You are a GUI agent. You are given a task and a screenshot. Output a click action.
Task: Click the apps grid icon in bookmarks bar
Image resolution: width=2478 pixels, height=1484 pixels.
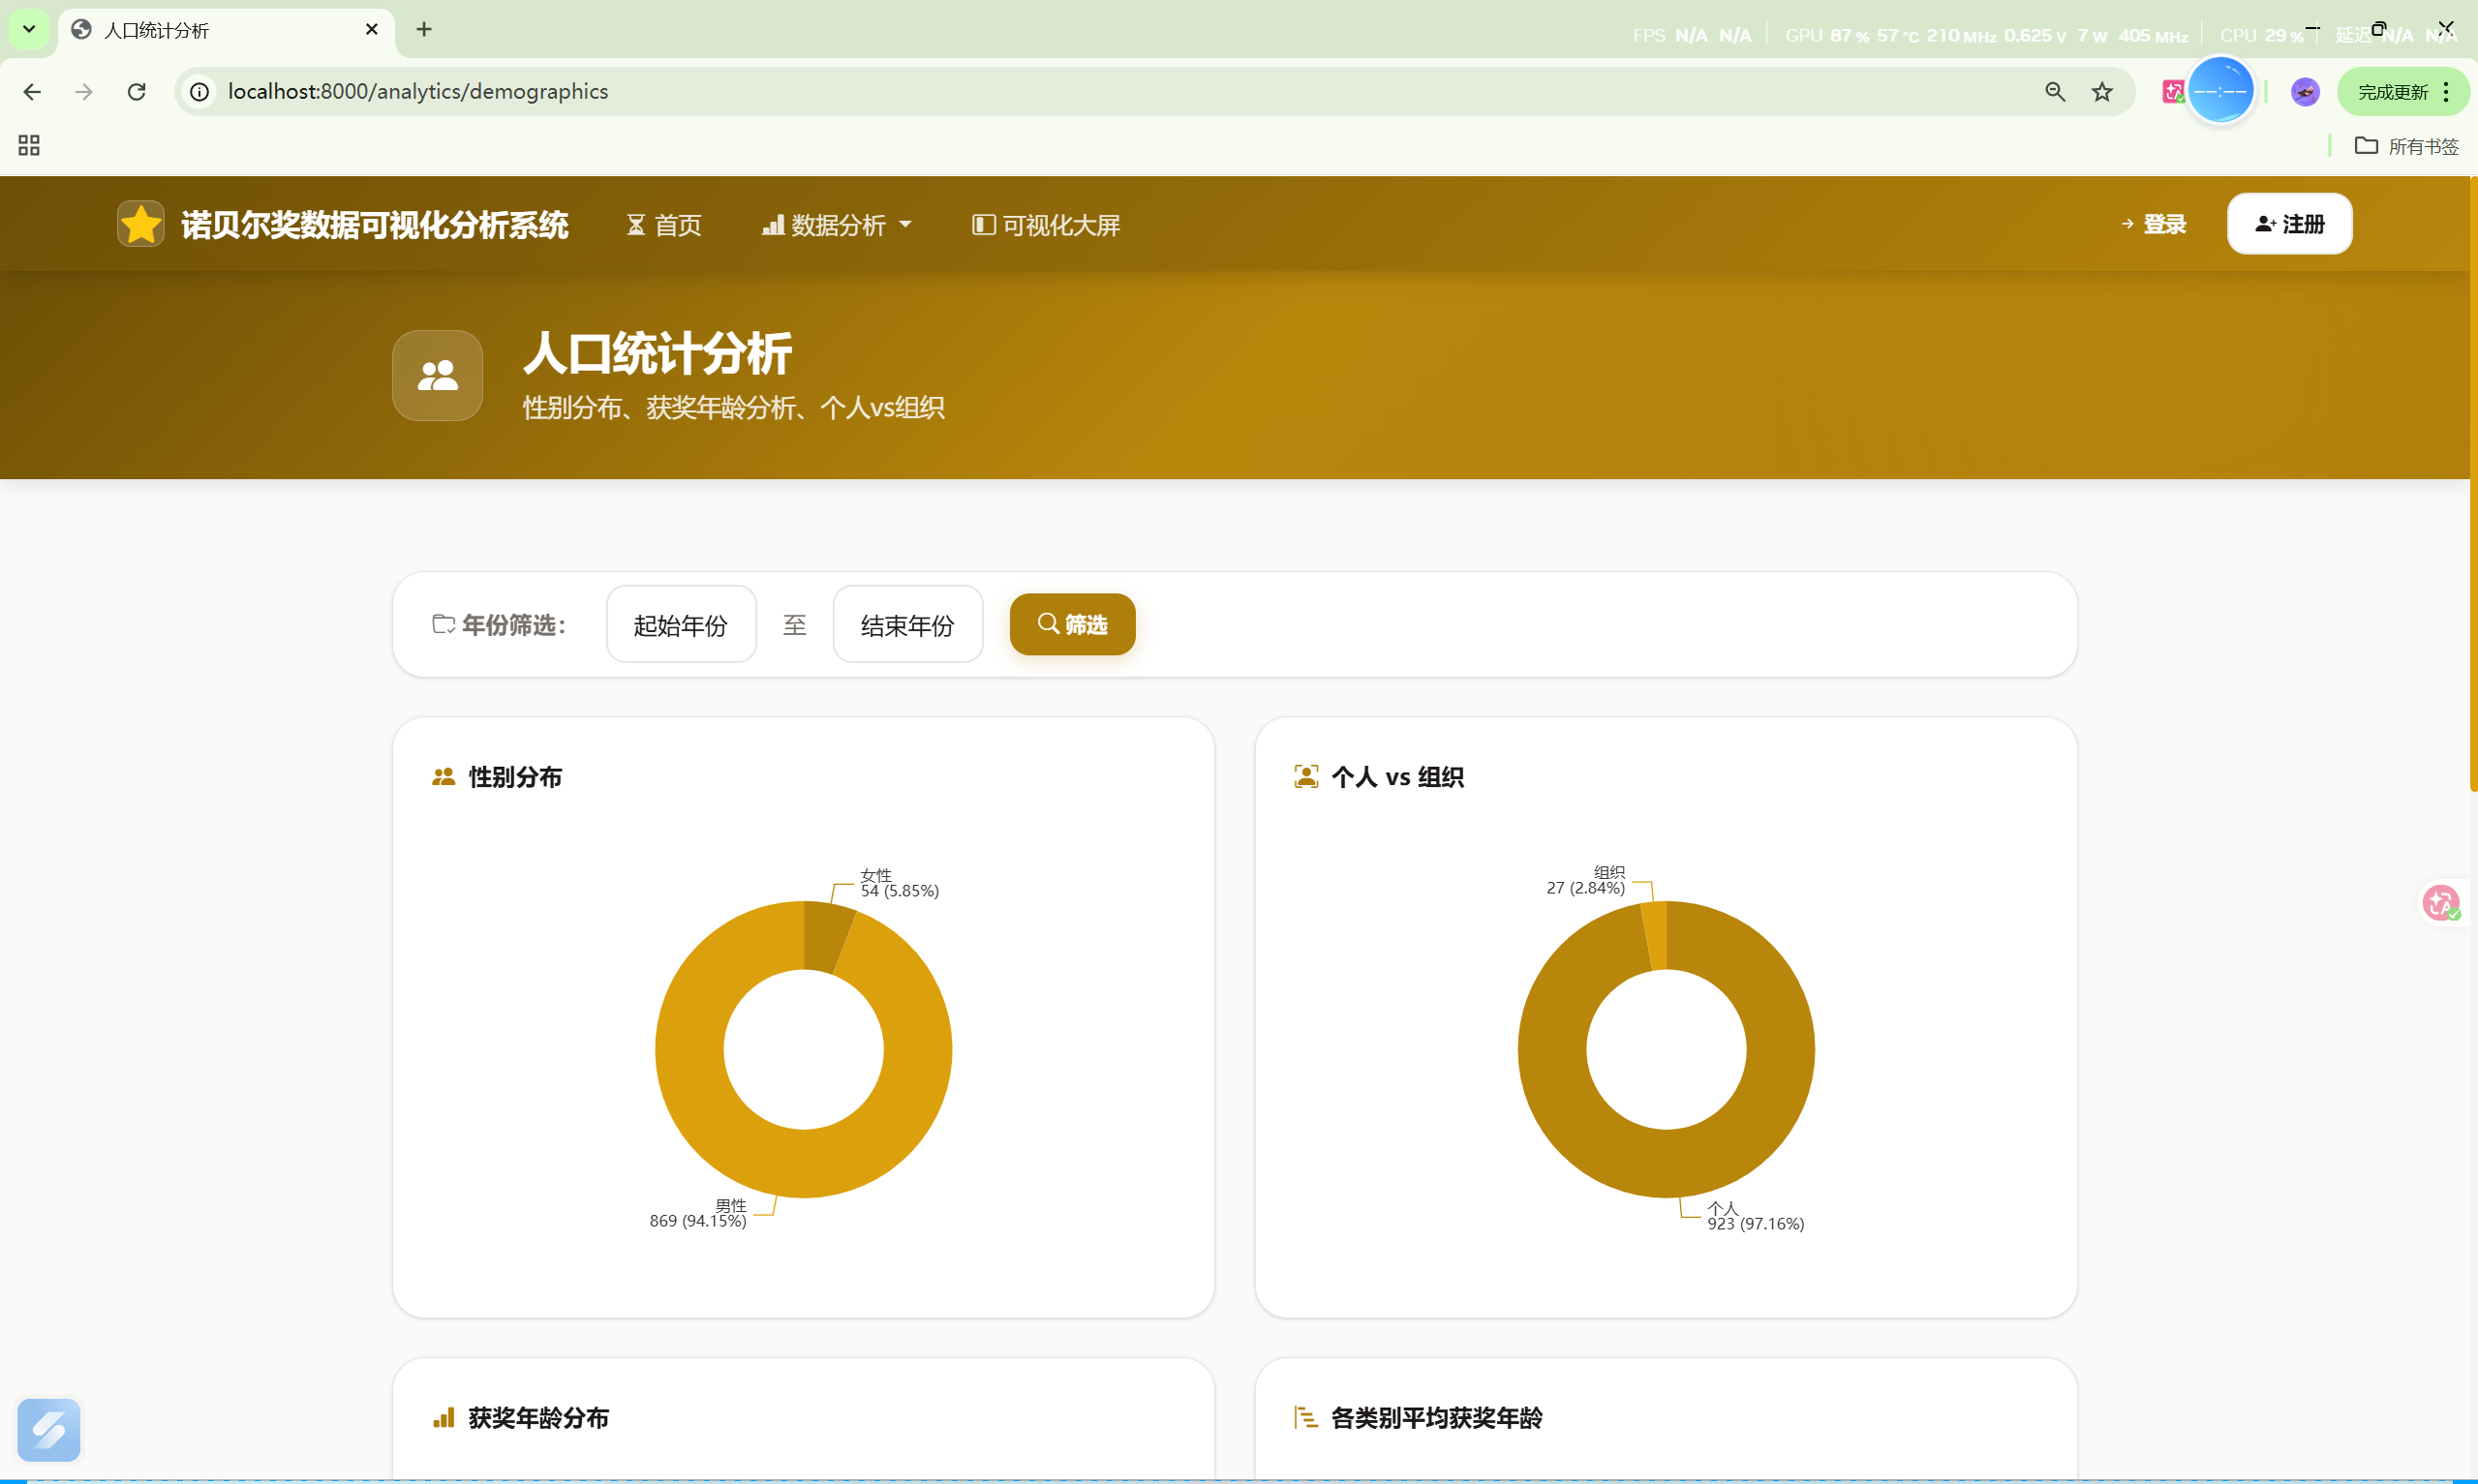[x=29, y=146]
